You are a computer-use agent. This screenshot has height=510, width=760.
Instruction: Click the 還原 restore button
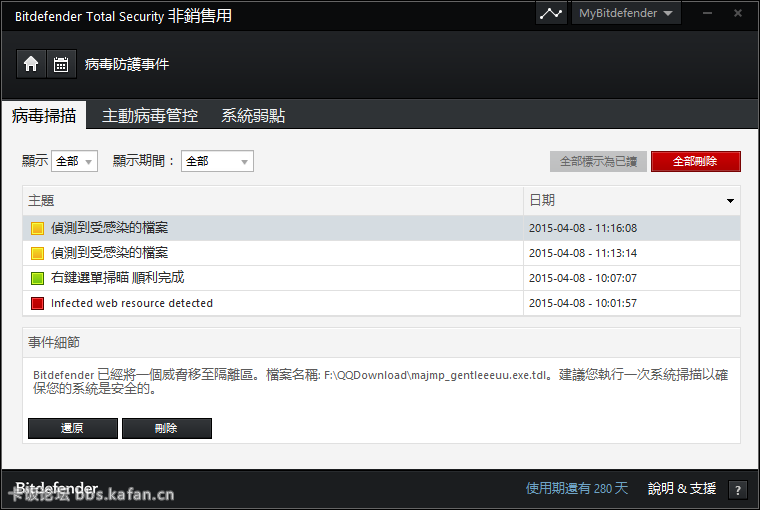tap(73, 429)
